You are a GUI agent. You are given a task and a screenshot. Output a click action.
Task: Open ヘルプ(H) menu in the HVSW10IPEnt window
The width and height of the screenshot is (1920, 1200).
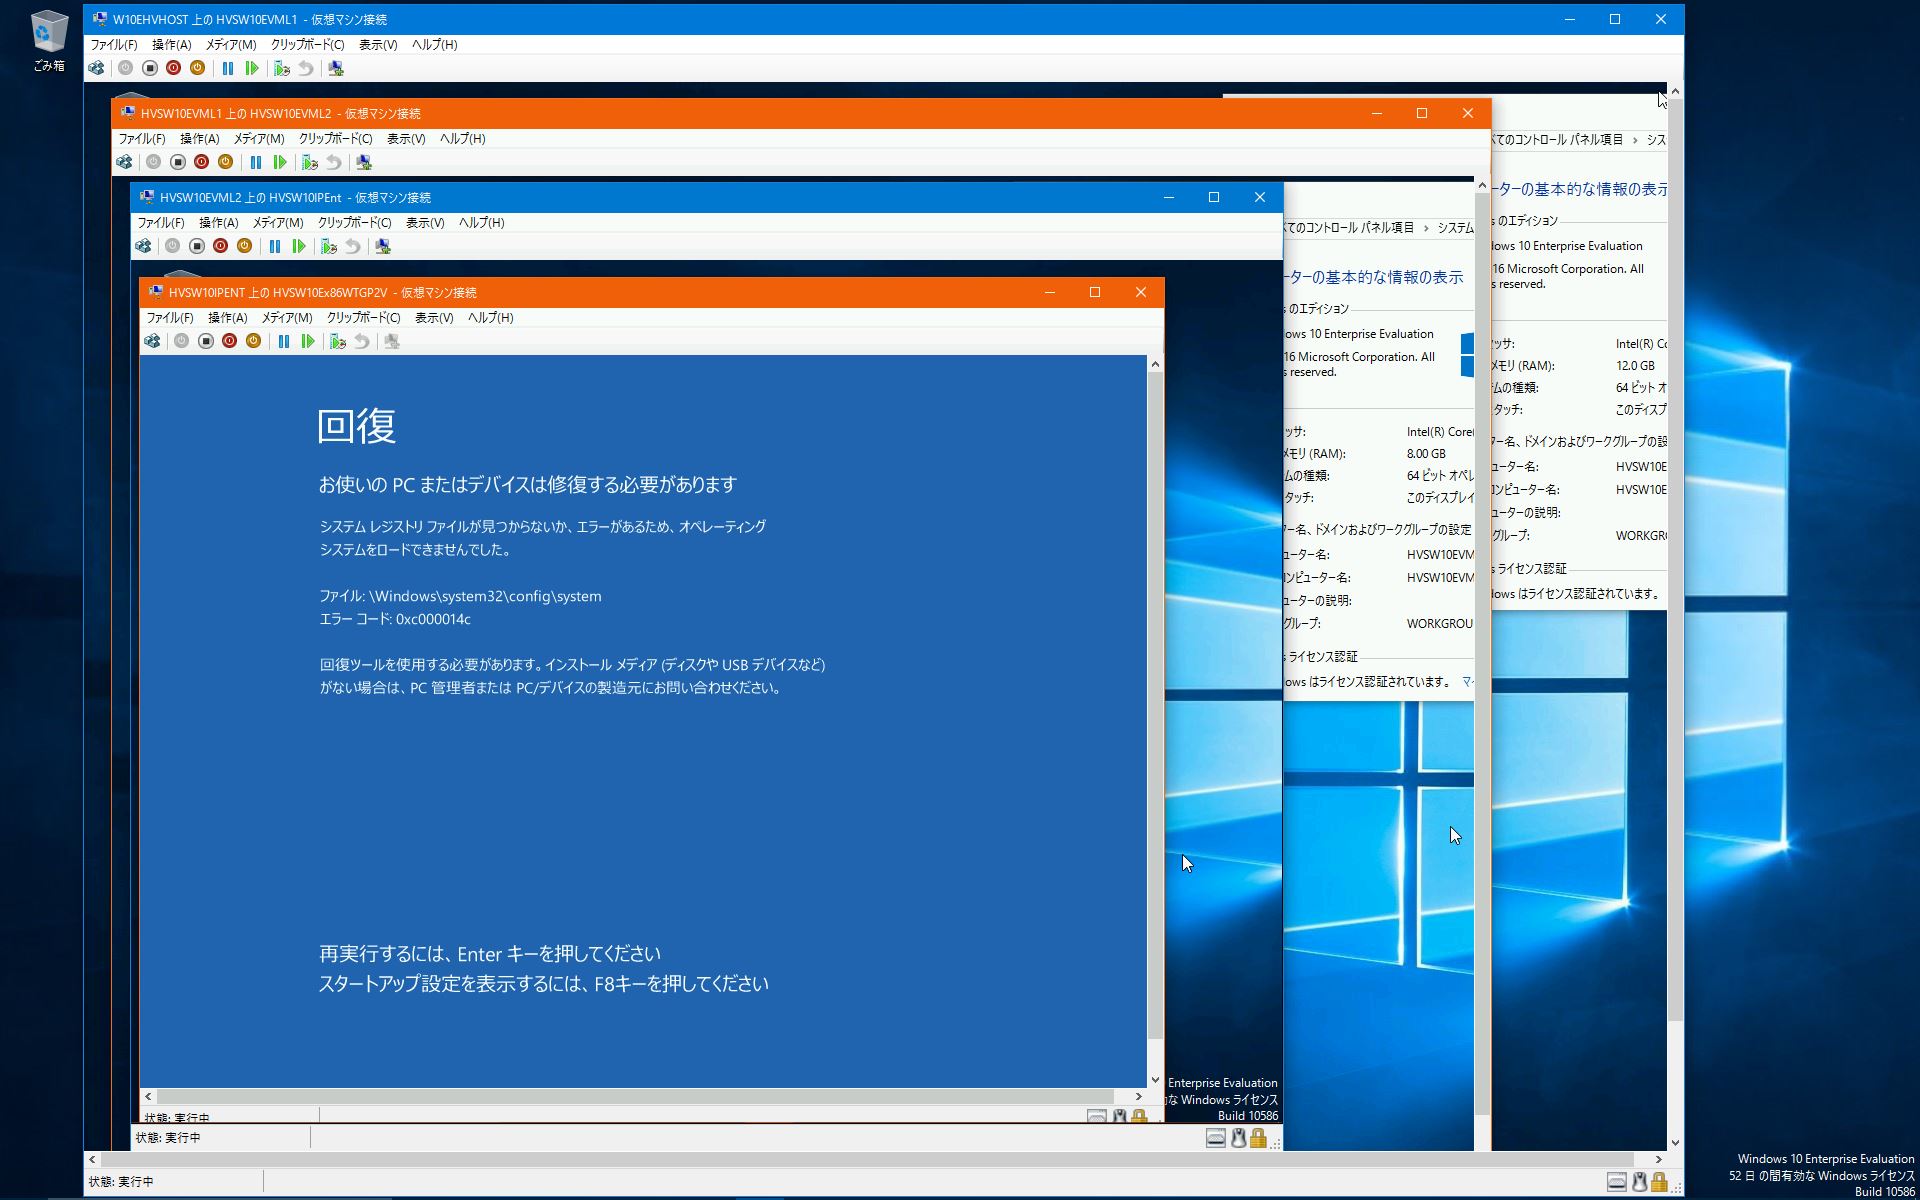pyautogui.click(x=482, y=223)
